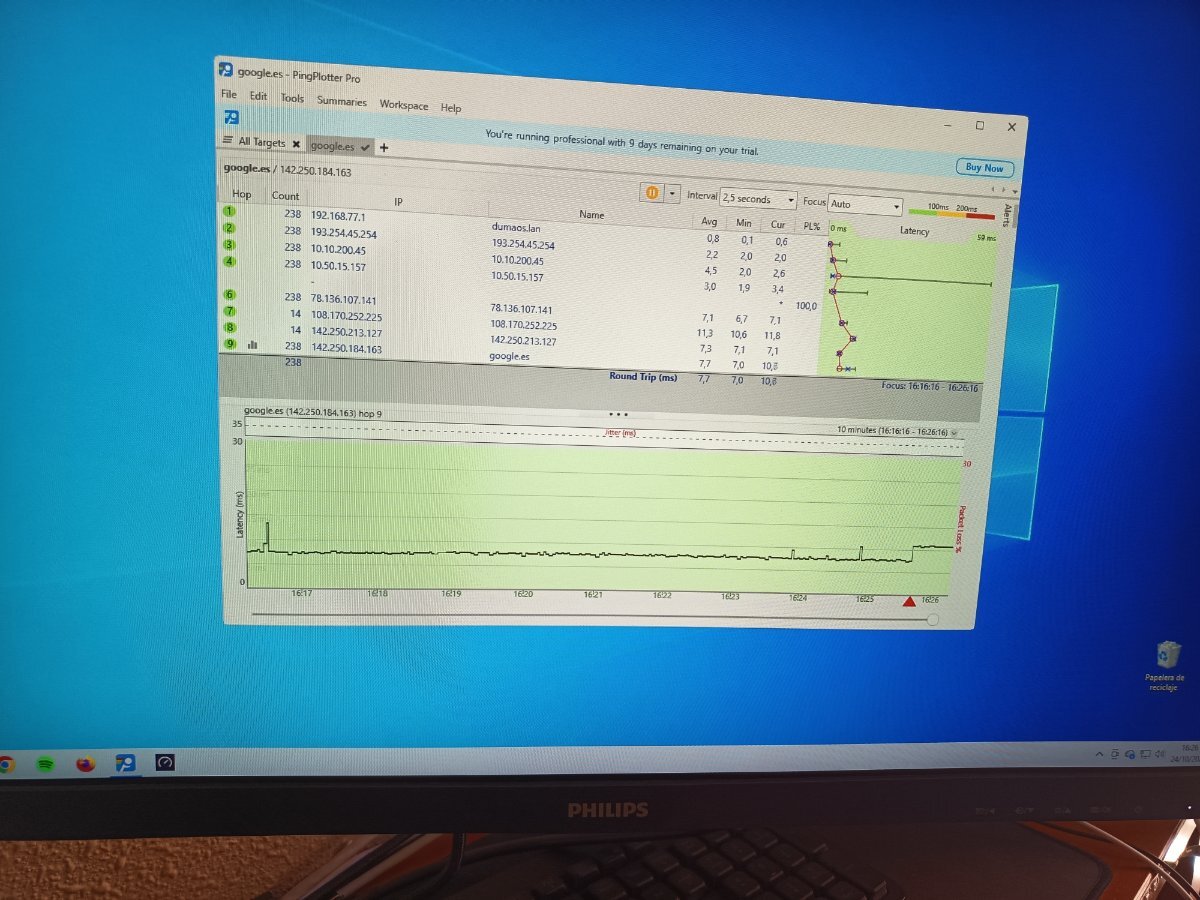Add a new target tab with plus
The image size is (1200, 900).
pyautogui.click(x=383, y=147)
